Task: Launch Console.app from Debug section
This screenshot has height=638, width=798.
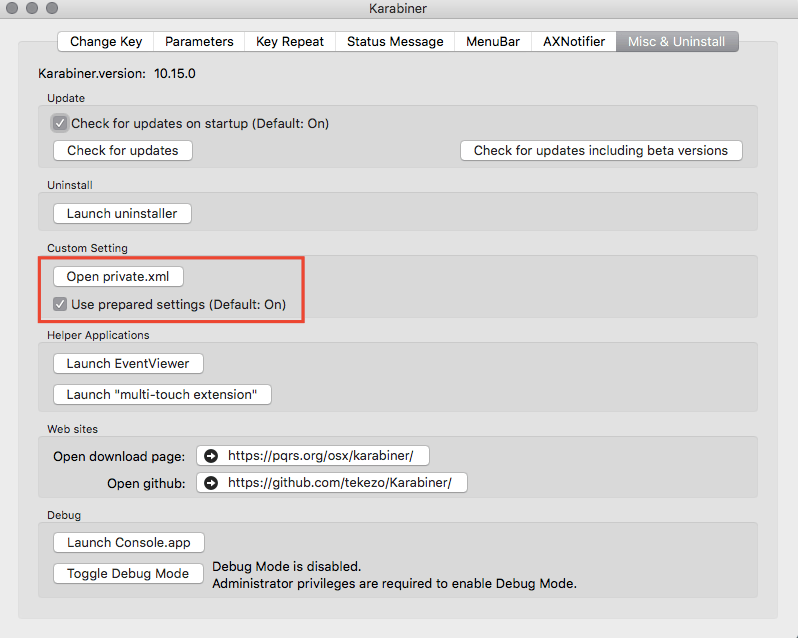Action: 128,542
